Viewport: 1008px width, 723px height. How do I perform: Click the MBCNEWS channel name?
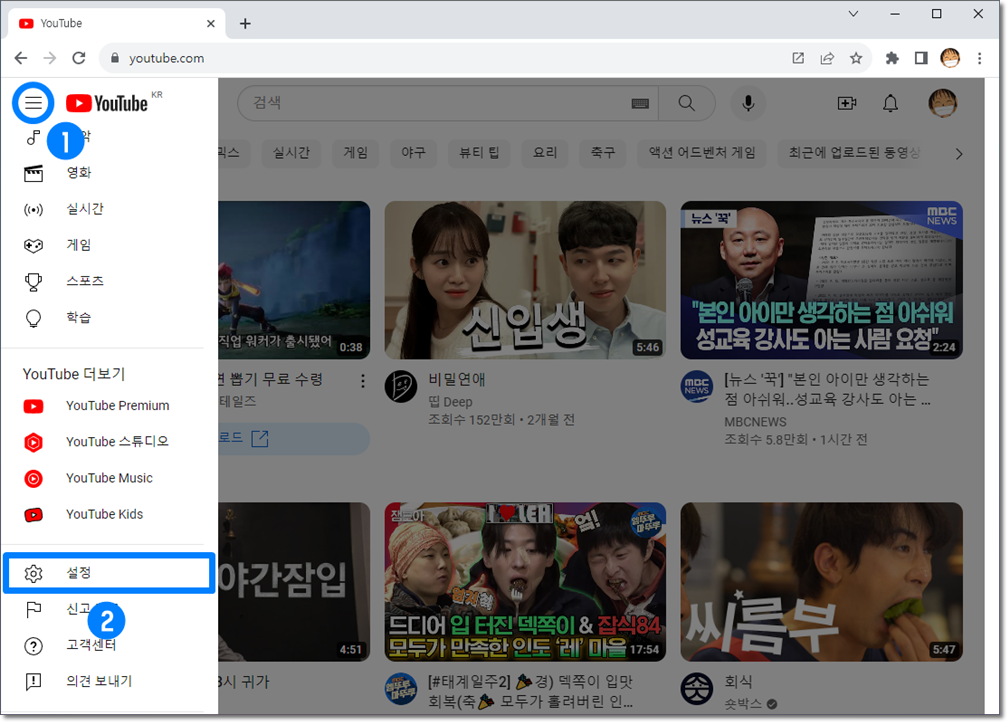point(755,422)
